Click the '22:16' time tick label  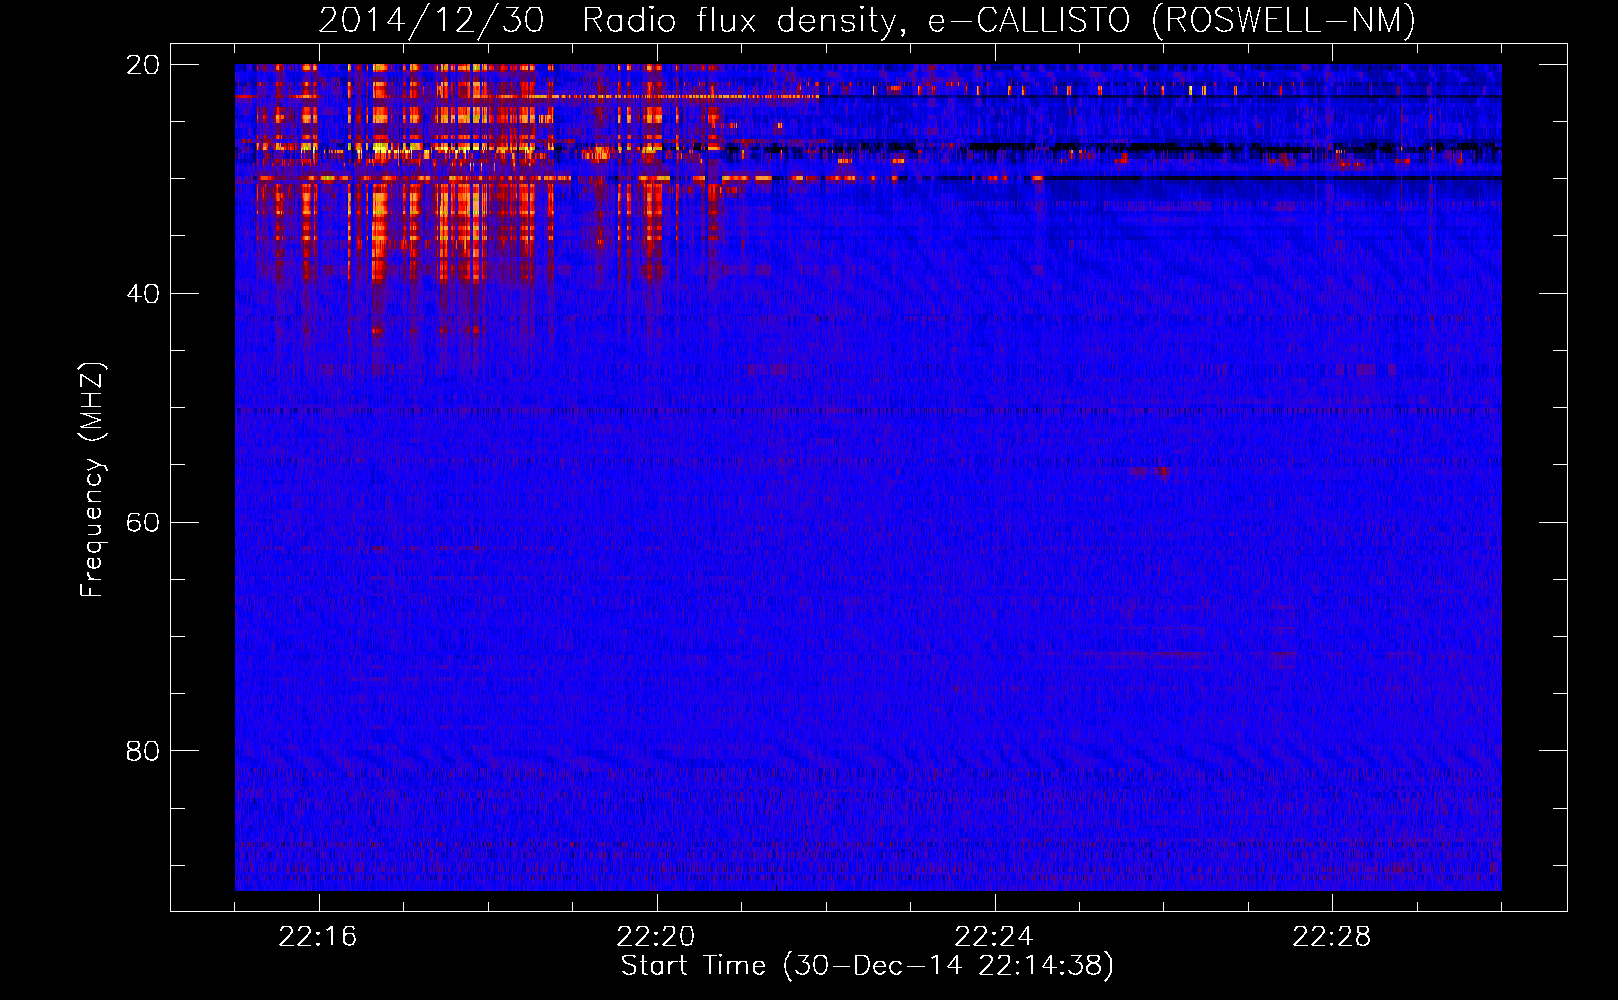click(318, 937)
